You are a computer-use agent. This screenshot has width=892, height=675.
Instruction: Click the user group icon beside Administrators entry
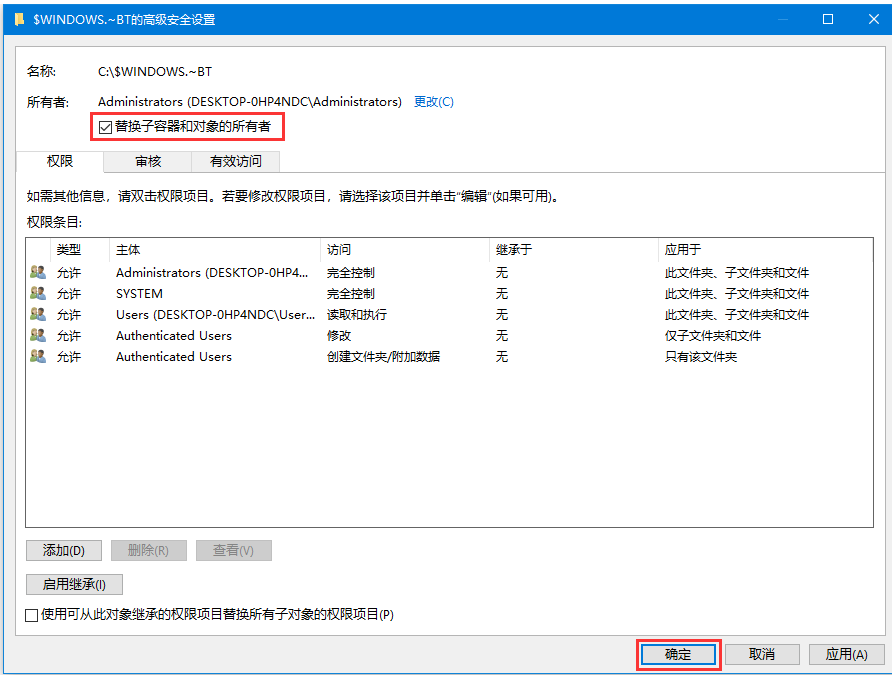38,272
